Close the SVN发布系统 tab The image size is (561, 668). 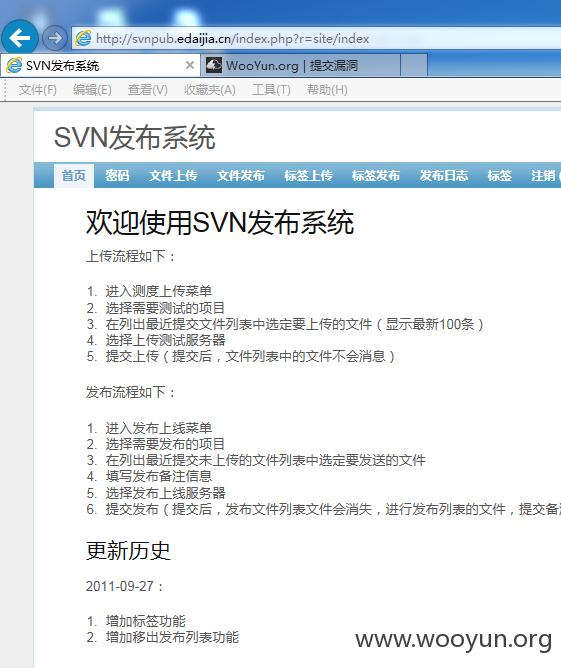(190, 65)
